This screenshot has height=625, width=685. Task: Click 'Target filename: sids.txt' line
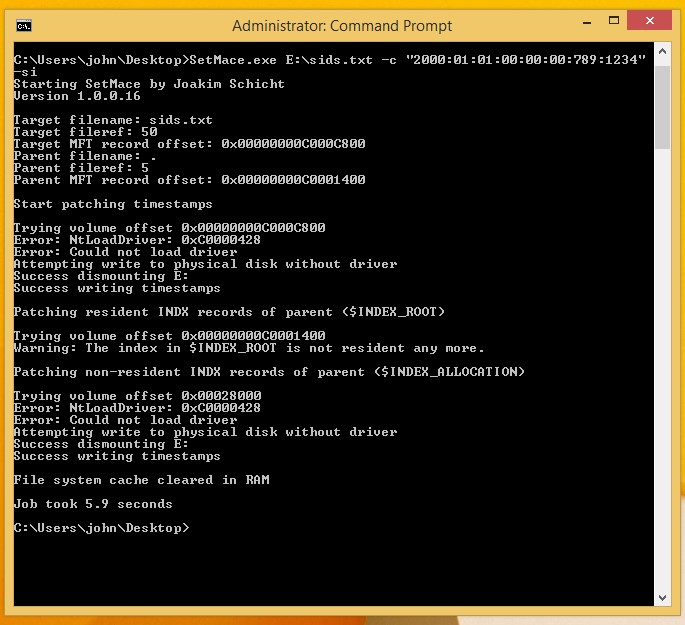tap(113, 120)
